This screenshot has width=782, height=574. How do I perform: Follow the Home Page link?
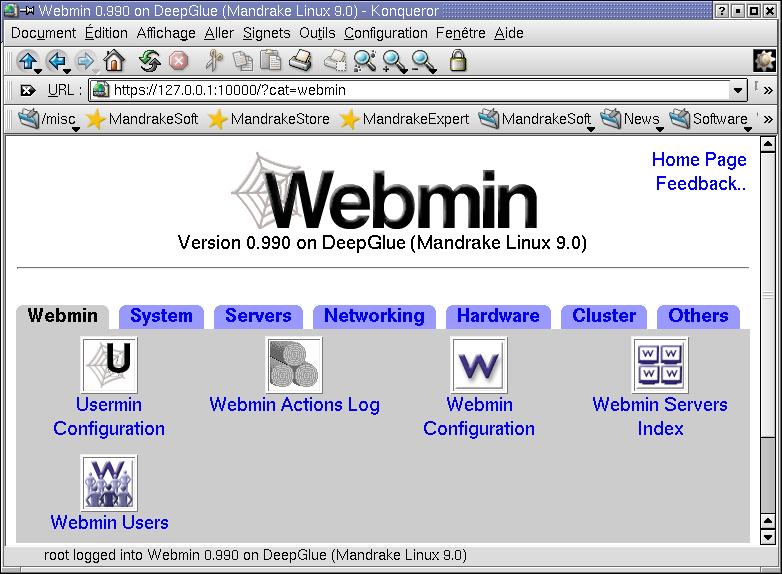(699, 160)
